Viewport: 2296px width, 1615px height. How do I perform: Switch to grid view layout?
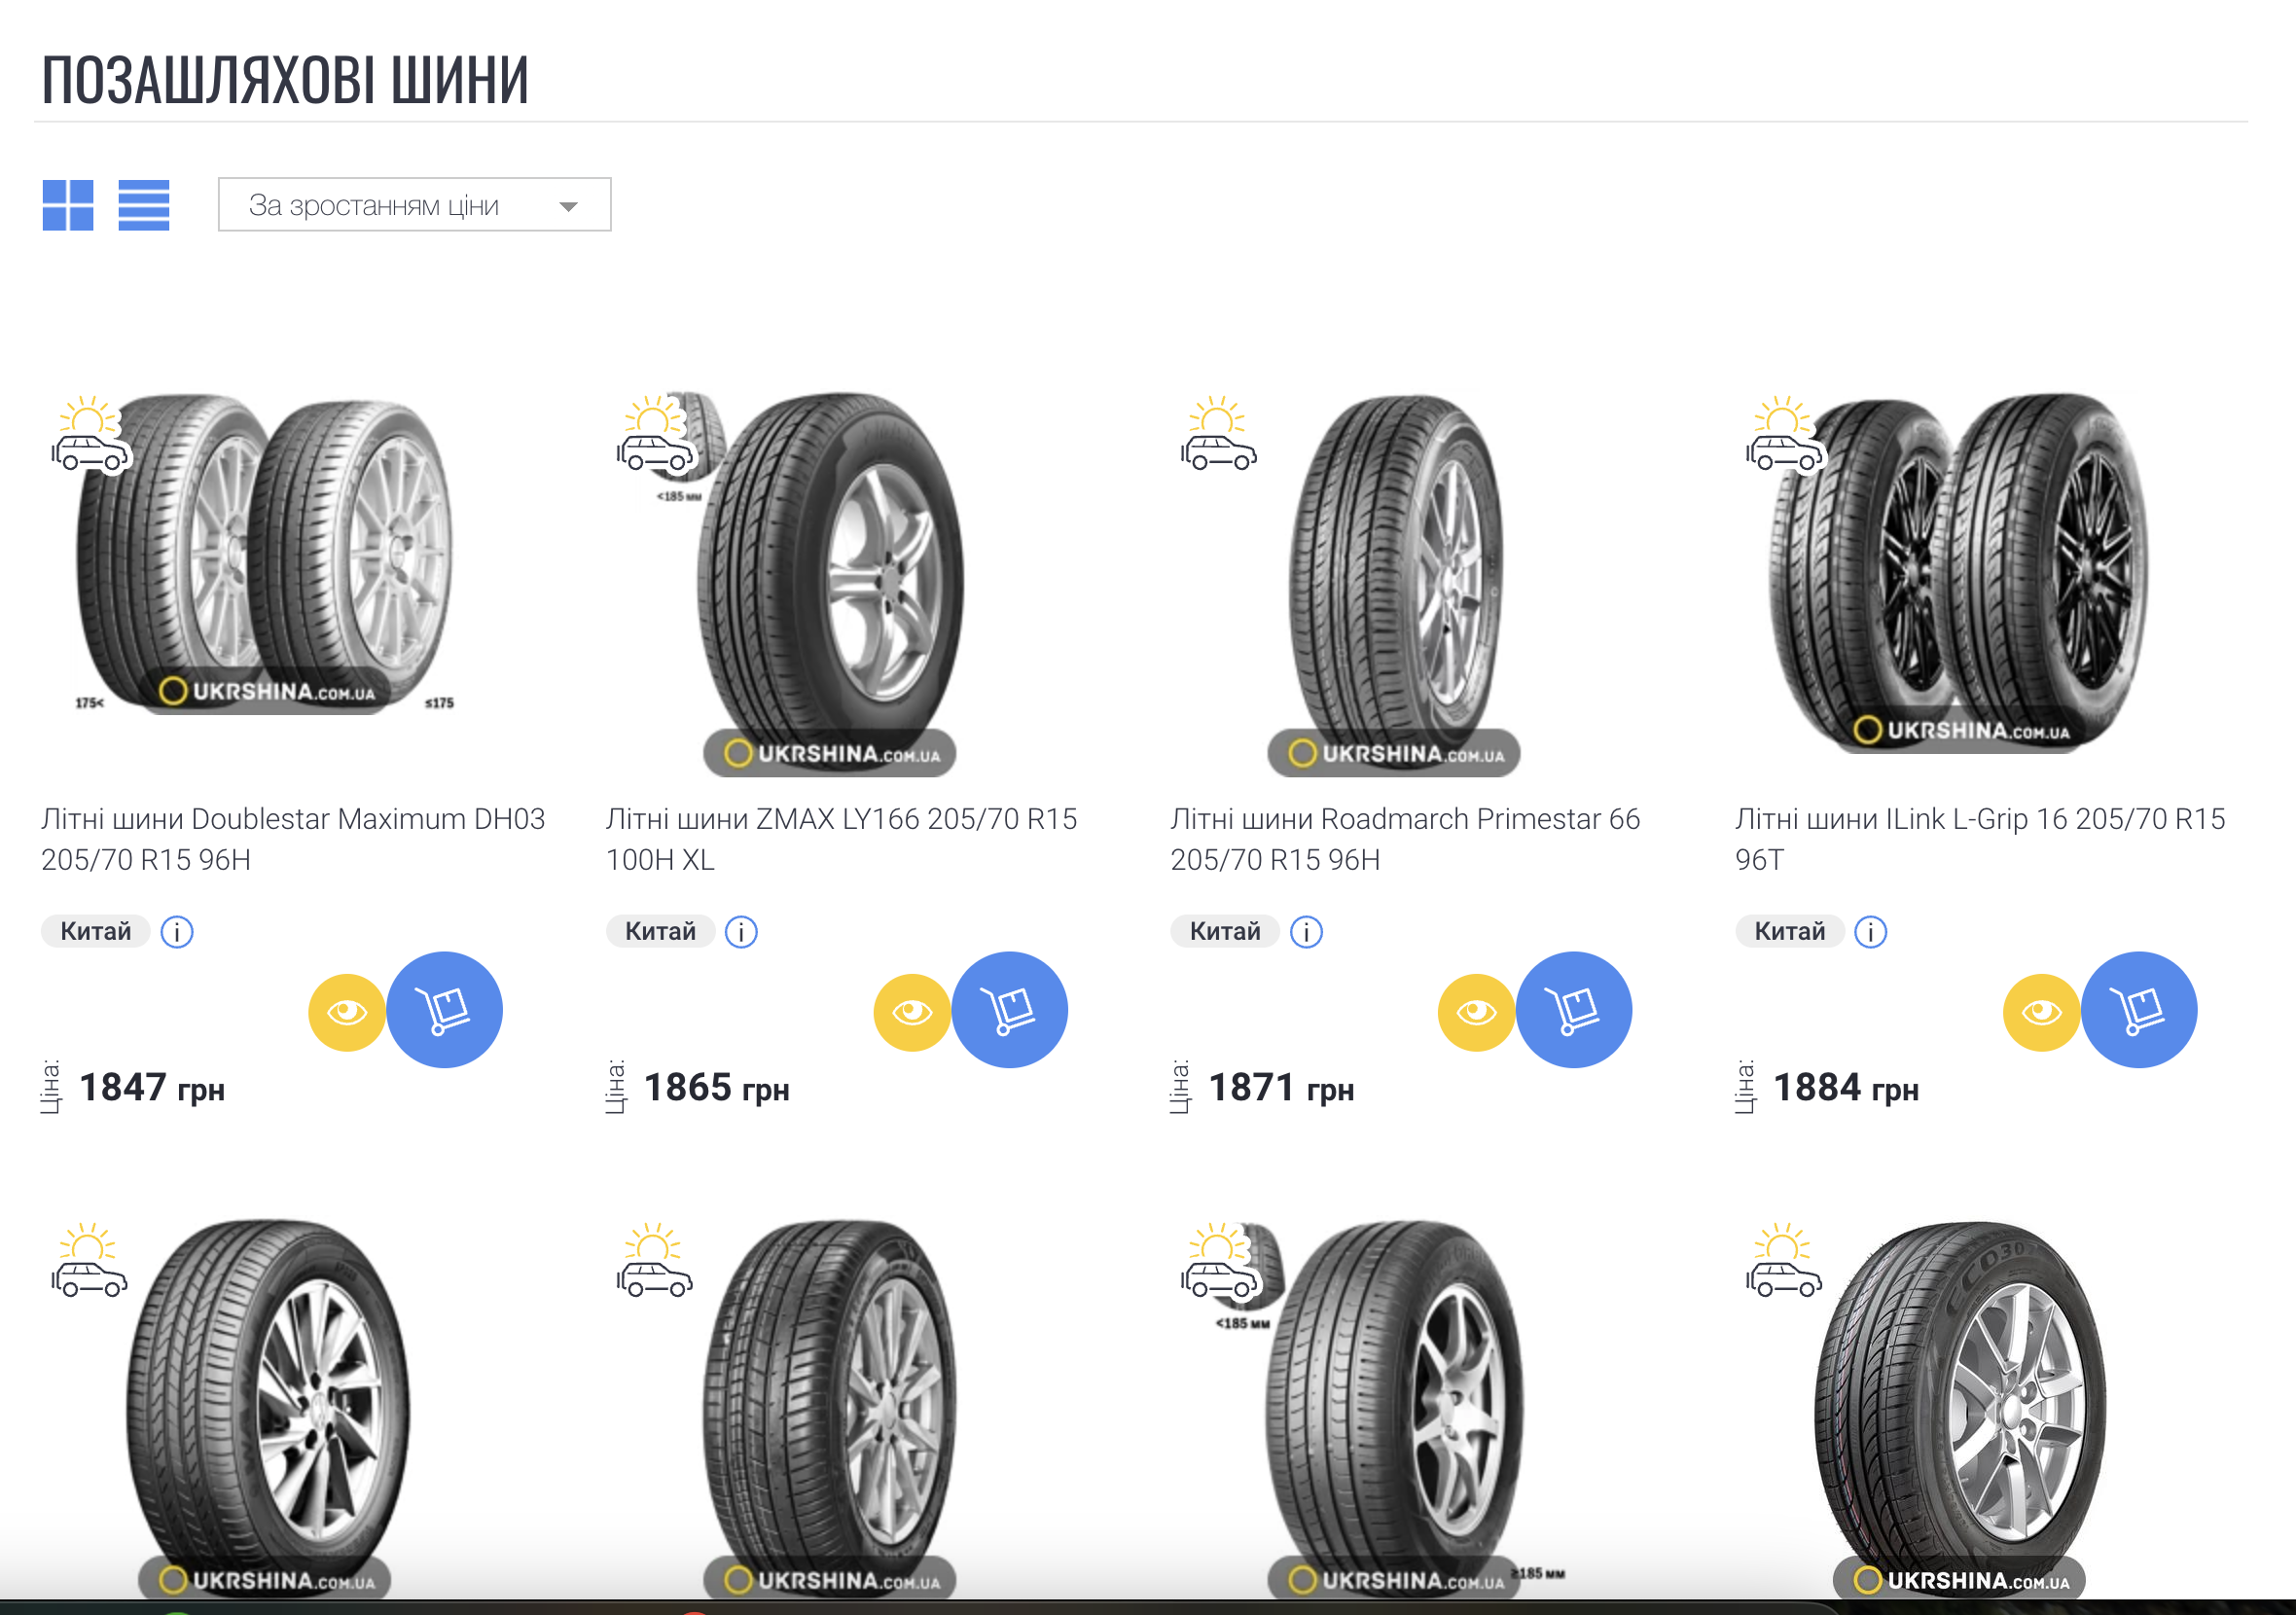point(68,205)
